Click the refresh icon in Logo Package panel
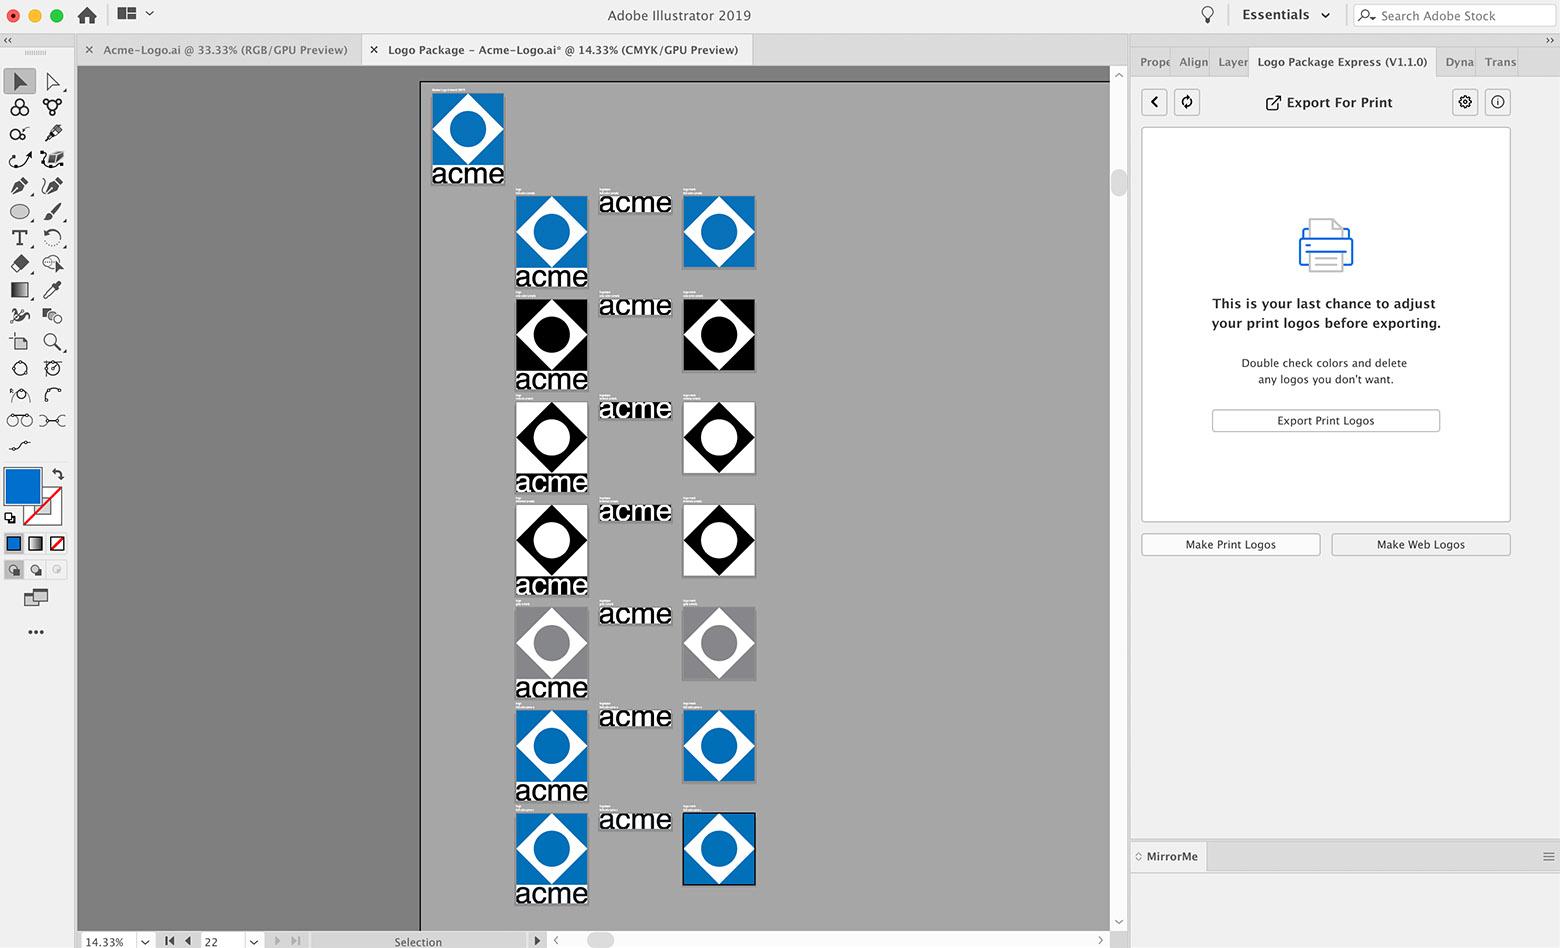Image resolution: width=1560 pixels, height=948 pixels. pyautogui.click(x=1187, y=102)
